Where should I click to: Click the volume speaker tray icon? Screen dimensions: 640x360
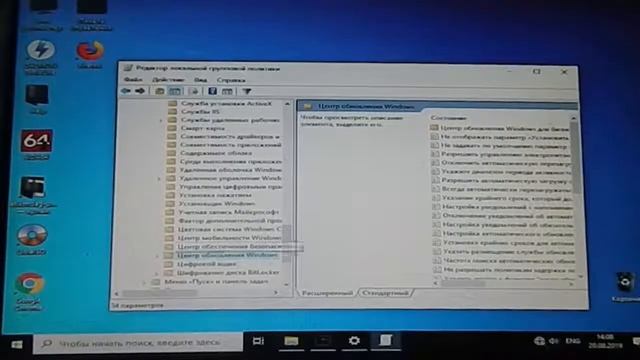click(x=554, y=341)
